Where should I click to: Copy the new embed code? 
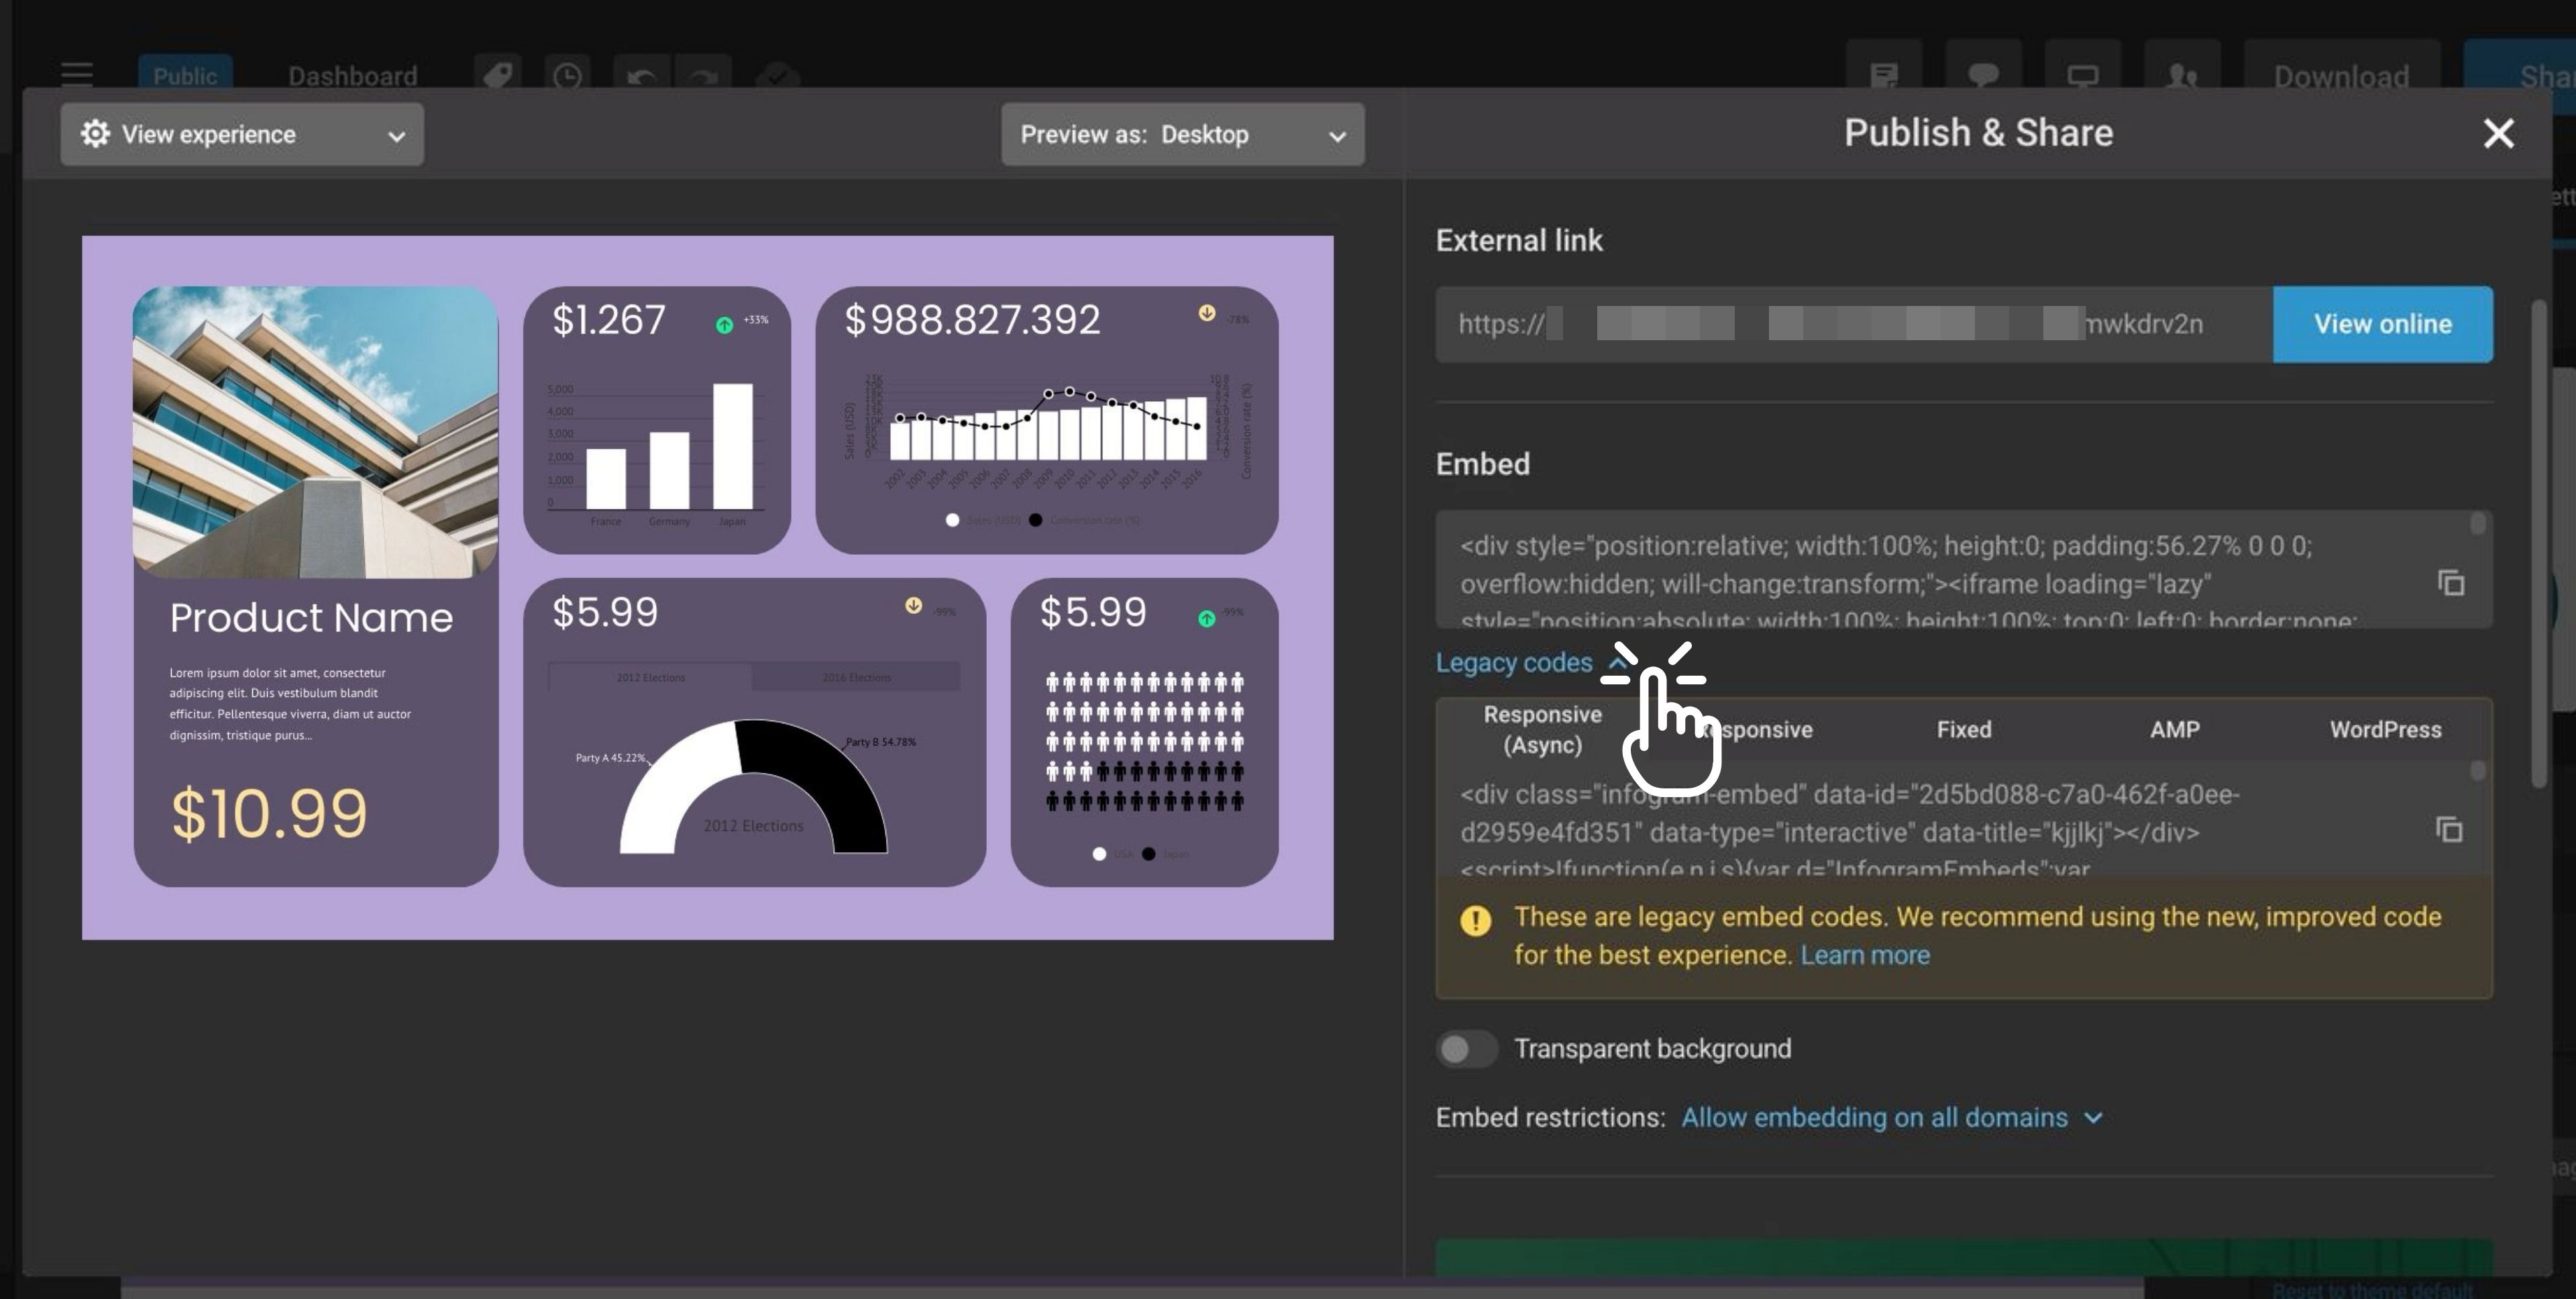click(2451, 582)
